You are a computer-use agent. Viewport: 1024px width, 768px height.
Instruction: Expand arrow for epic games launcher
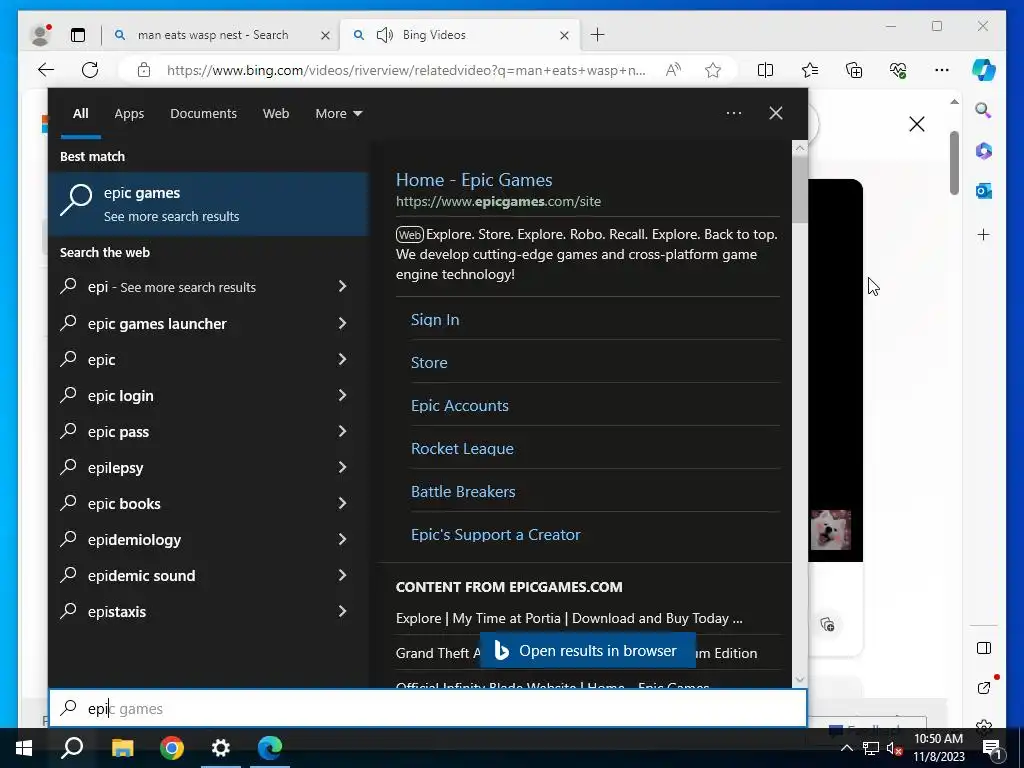(342, 323)
